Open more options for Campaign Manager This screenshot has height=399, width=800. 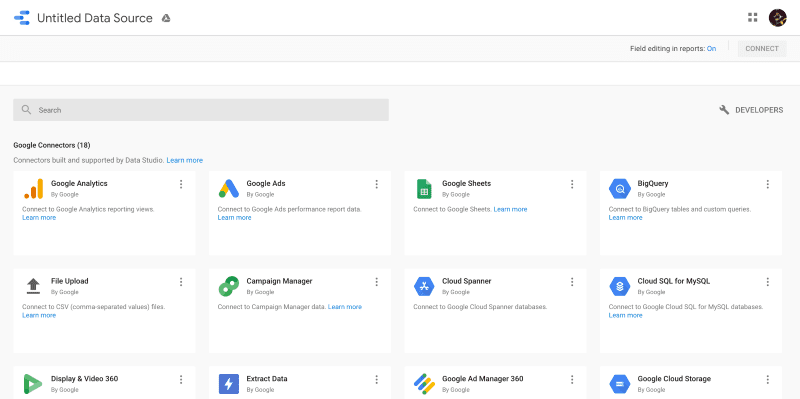pyautogui.click(x=377, y=282)
